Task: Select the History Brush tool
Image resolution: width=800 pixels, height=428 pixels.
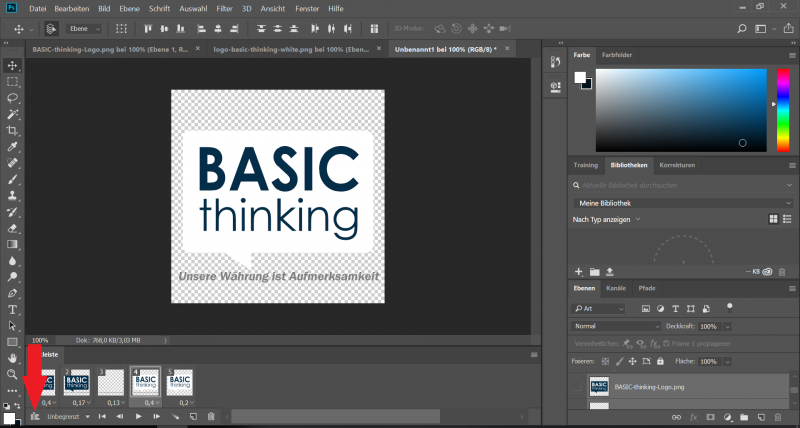Action: 13,212
